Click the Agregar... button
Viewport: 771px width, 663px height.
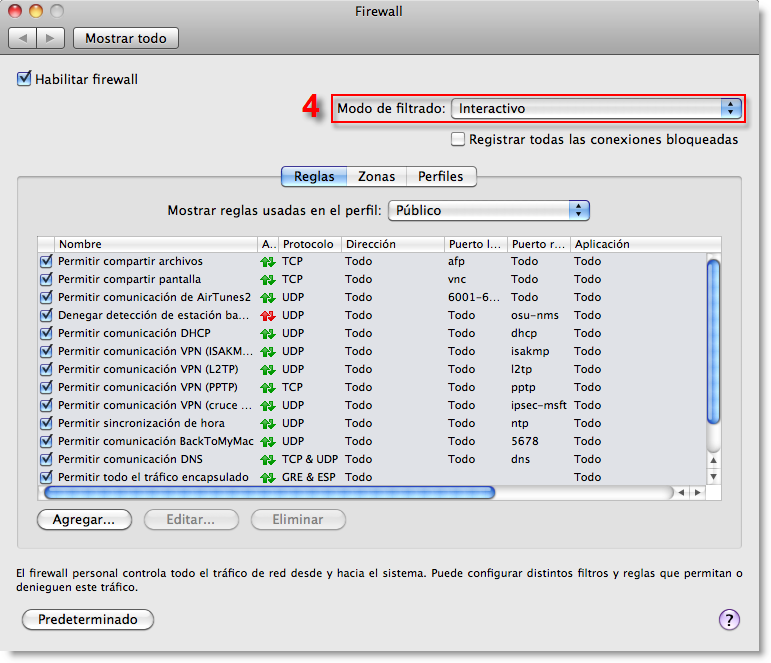(84, 520)
